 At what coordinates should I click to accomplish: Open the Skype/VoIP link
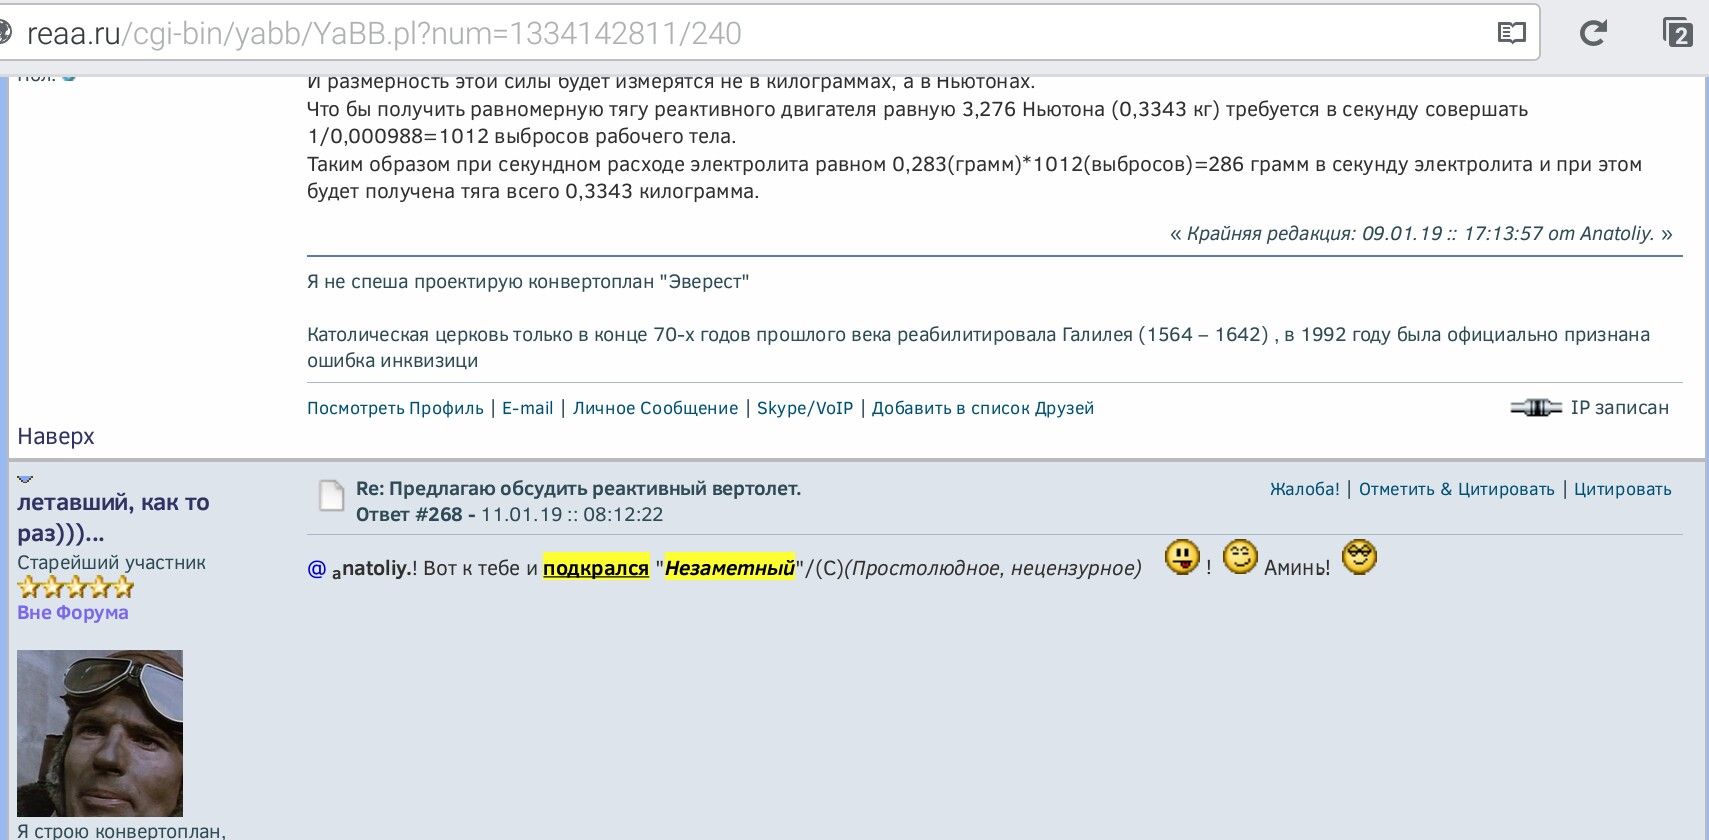click(804, 408)
